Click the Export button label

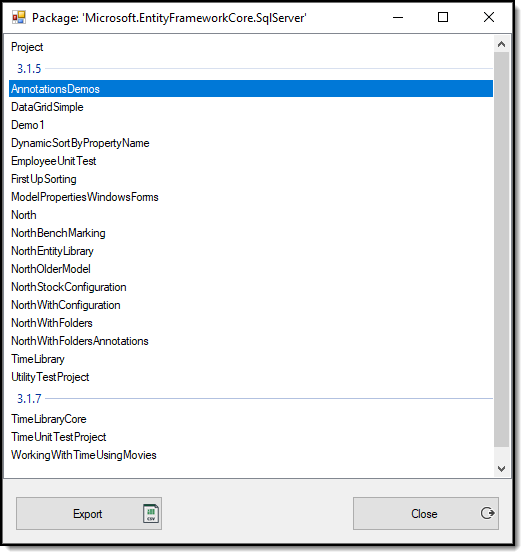[87, 514]
